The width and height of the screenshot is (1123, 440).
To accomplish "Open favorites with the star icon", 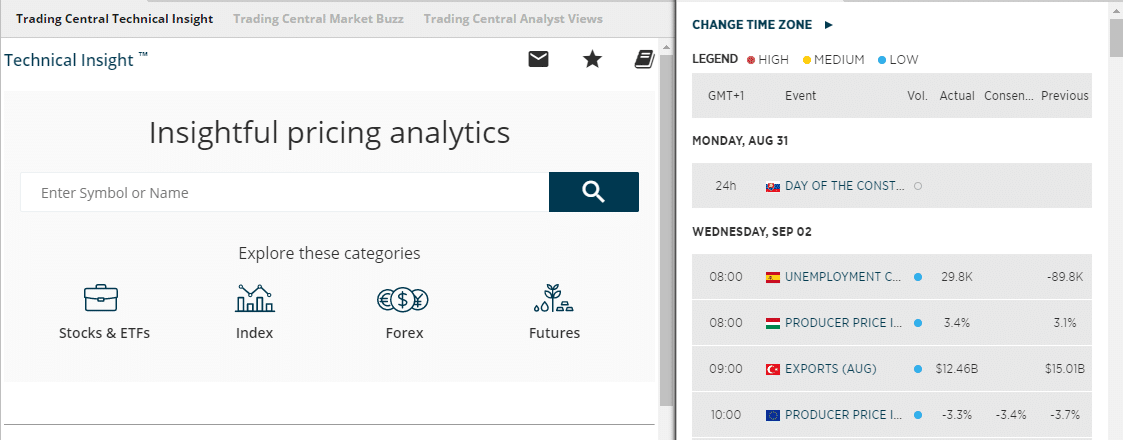I will click(592, 59).
